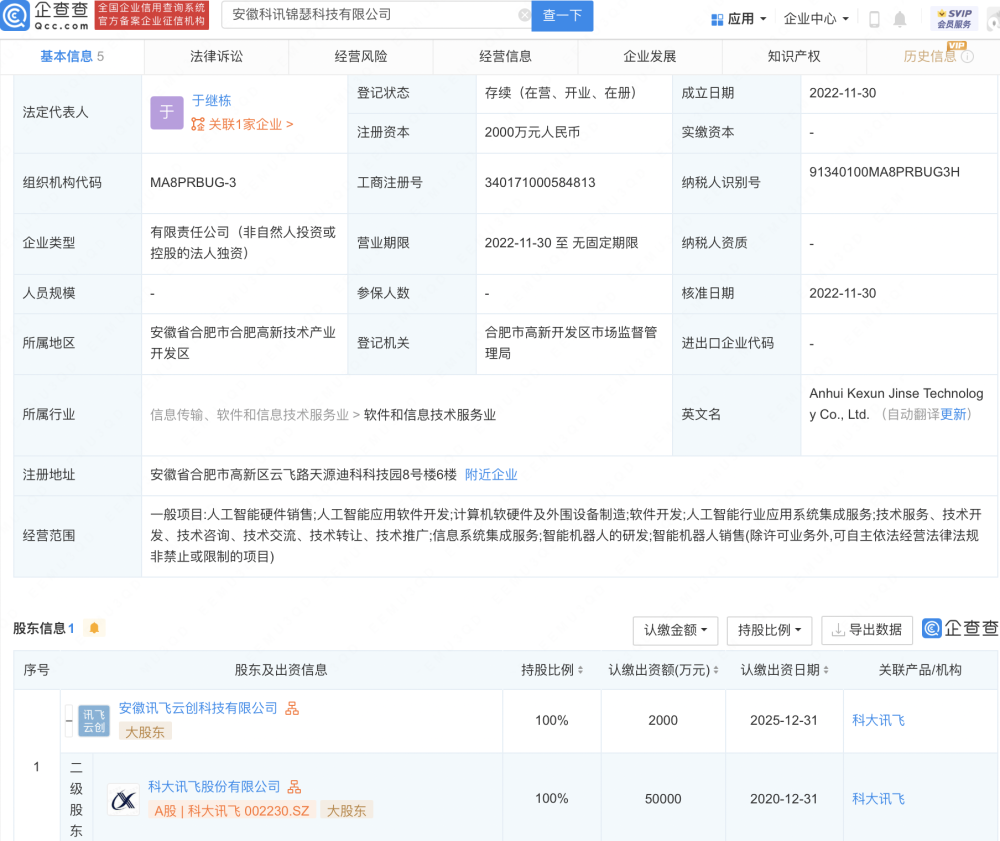Expand the 企业中心 dropdown

coord(816,19)
